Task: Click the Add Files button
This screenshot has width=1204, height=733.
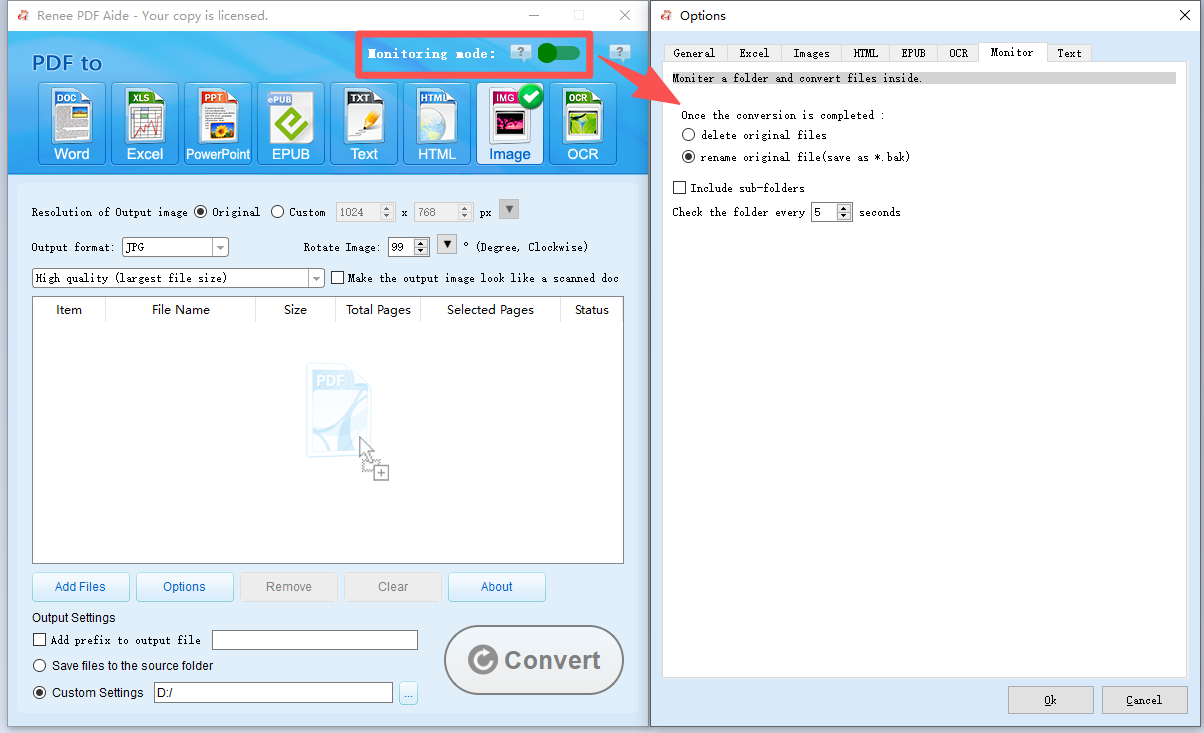Action: point(80,587)
